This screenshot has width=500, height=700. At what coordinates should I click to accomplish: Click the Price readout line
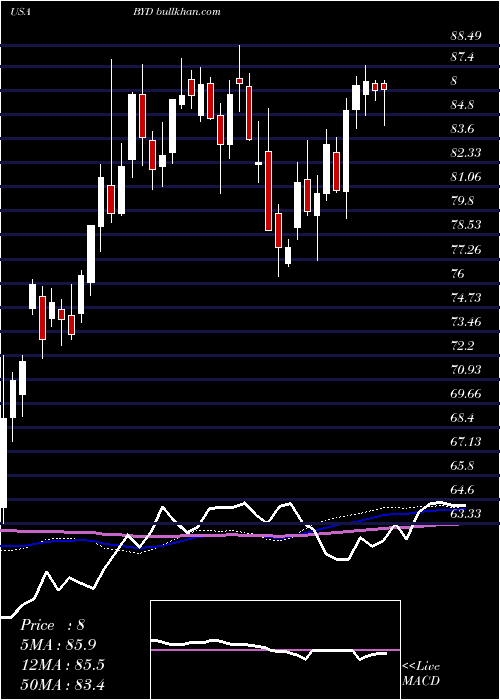tap(52, 625)
